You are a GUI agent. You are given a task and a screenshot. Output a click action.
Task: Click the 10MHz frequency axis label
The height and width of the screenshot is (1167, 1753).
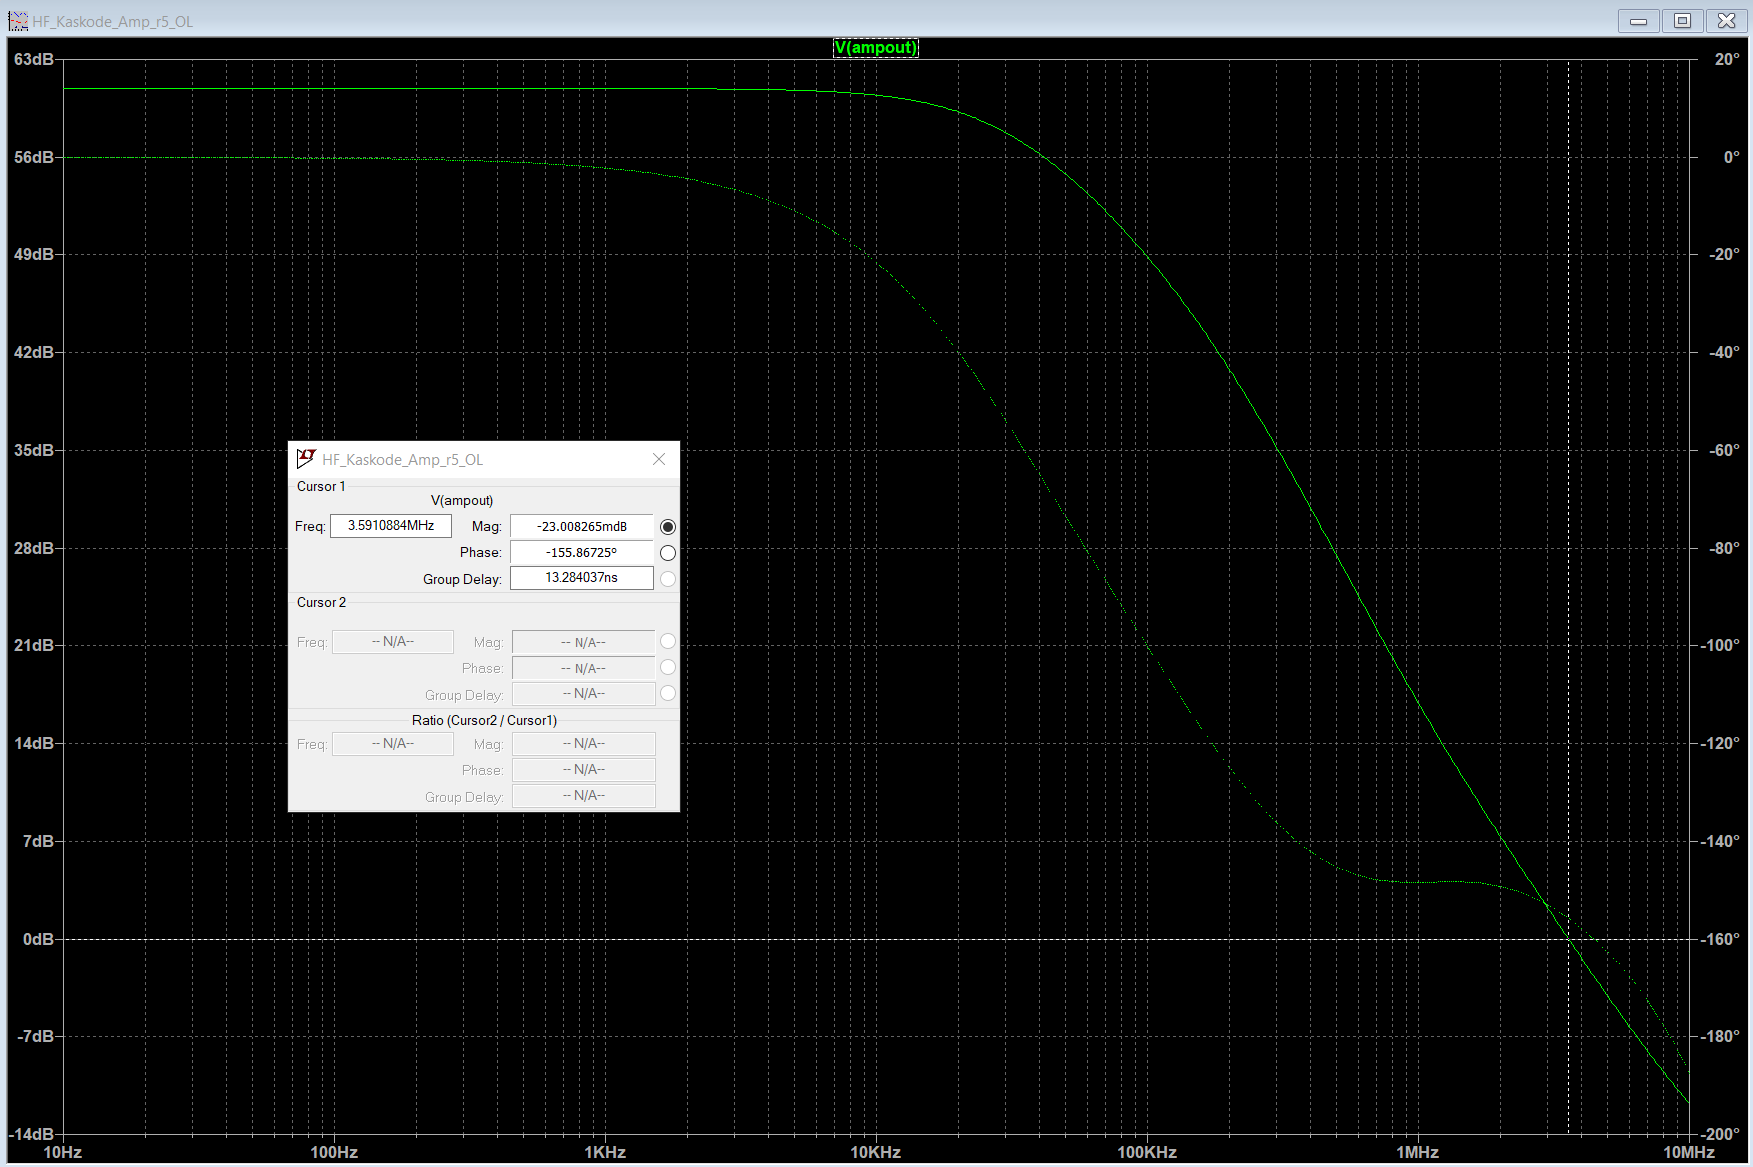click(x=1689, y=1152)
